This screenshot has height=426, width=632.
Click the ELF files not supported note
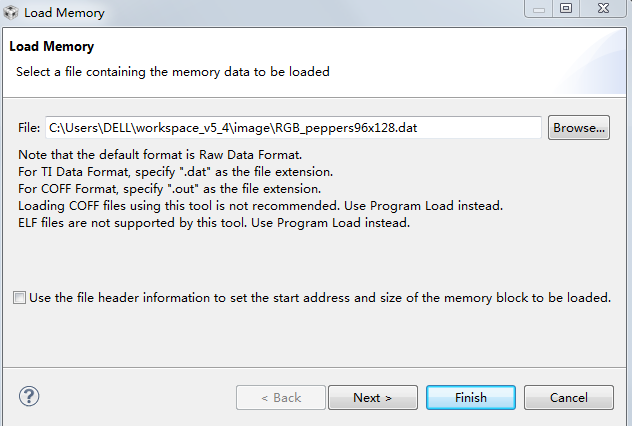[x=214, y=223]
